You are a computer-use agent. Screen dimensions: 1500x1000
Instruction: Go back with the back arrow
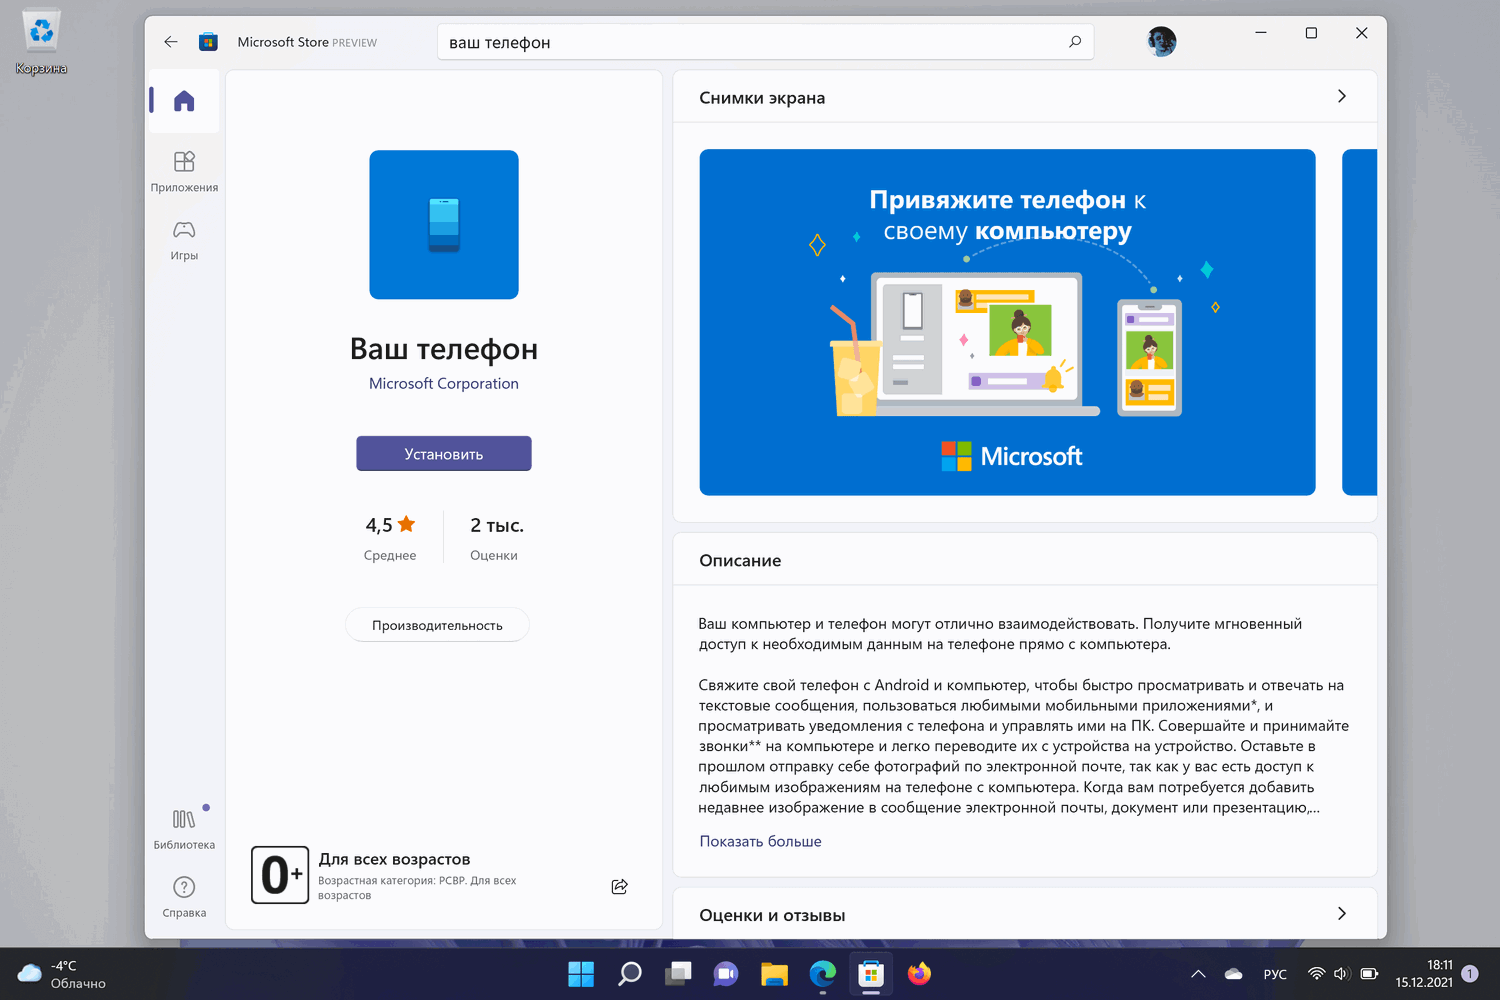[171, 42]
